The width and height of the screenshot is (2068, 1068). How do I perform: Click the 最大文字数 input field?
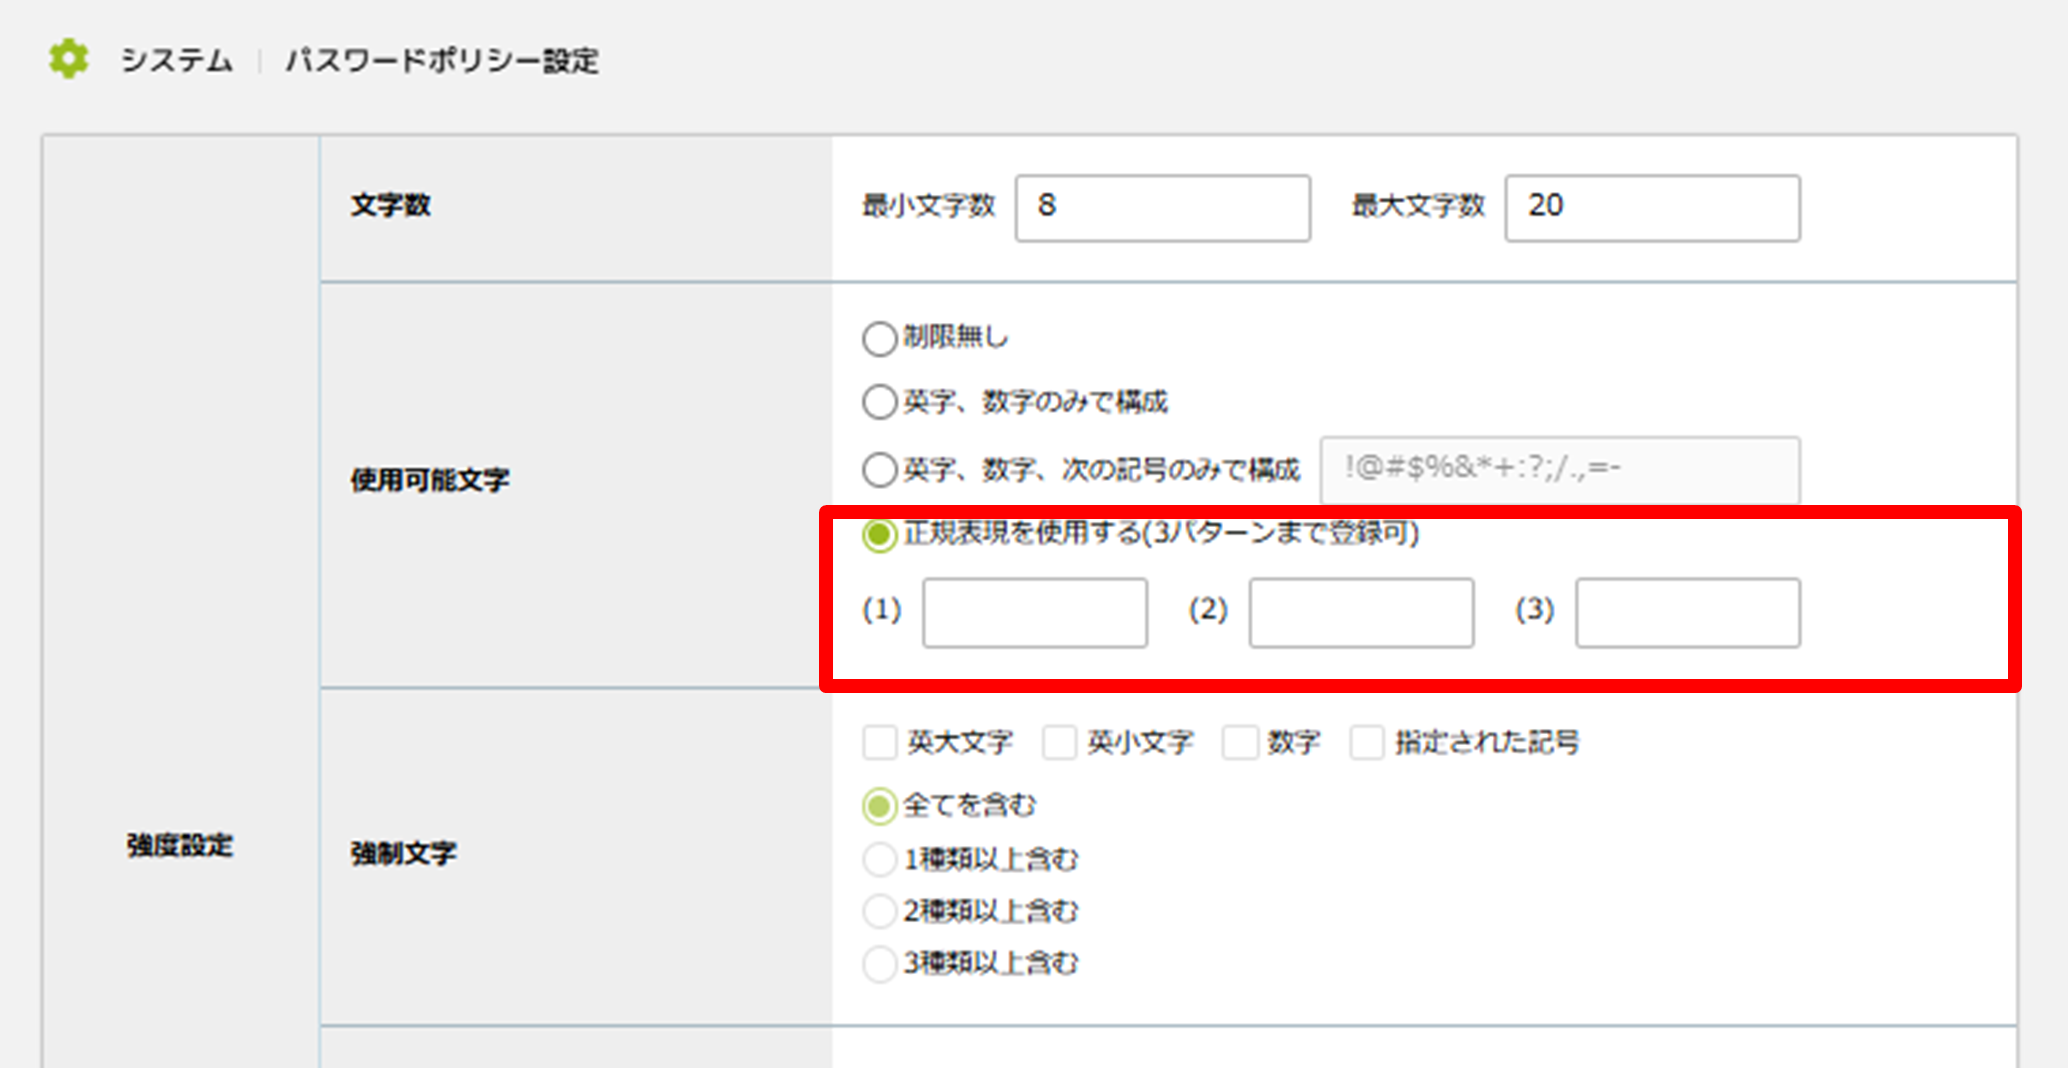1652,208
